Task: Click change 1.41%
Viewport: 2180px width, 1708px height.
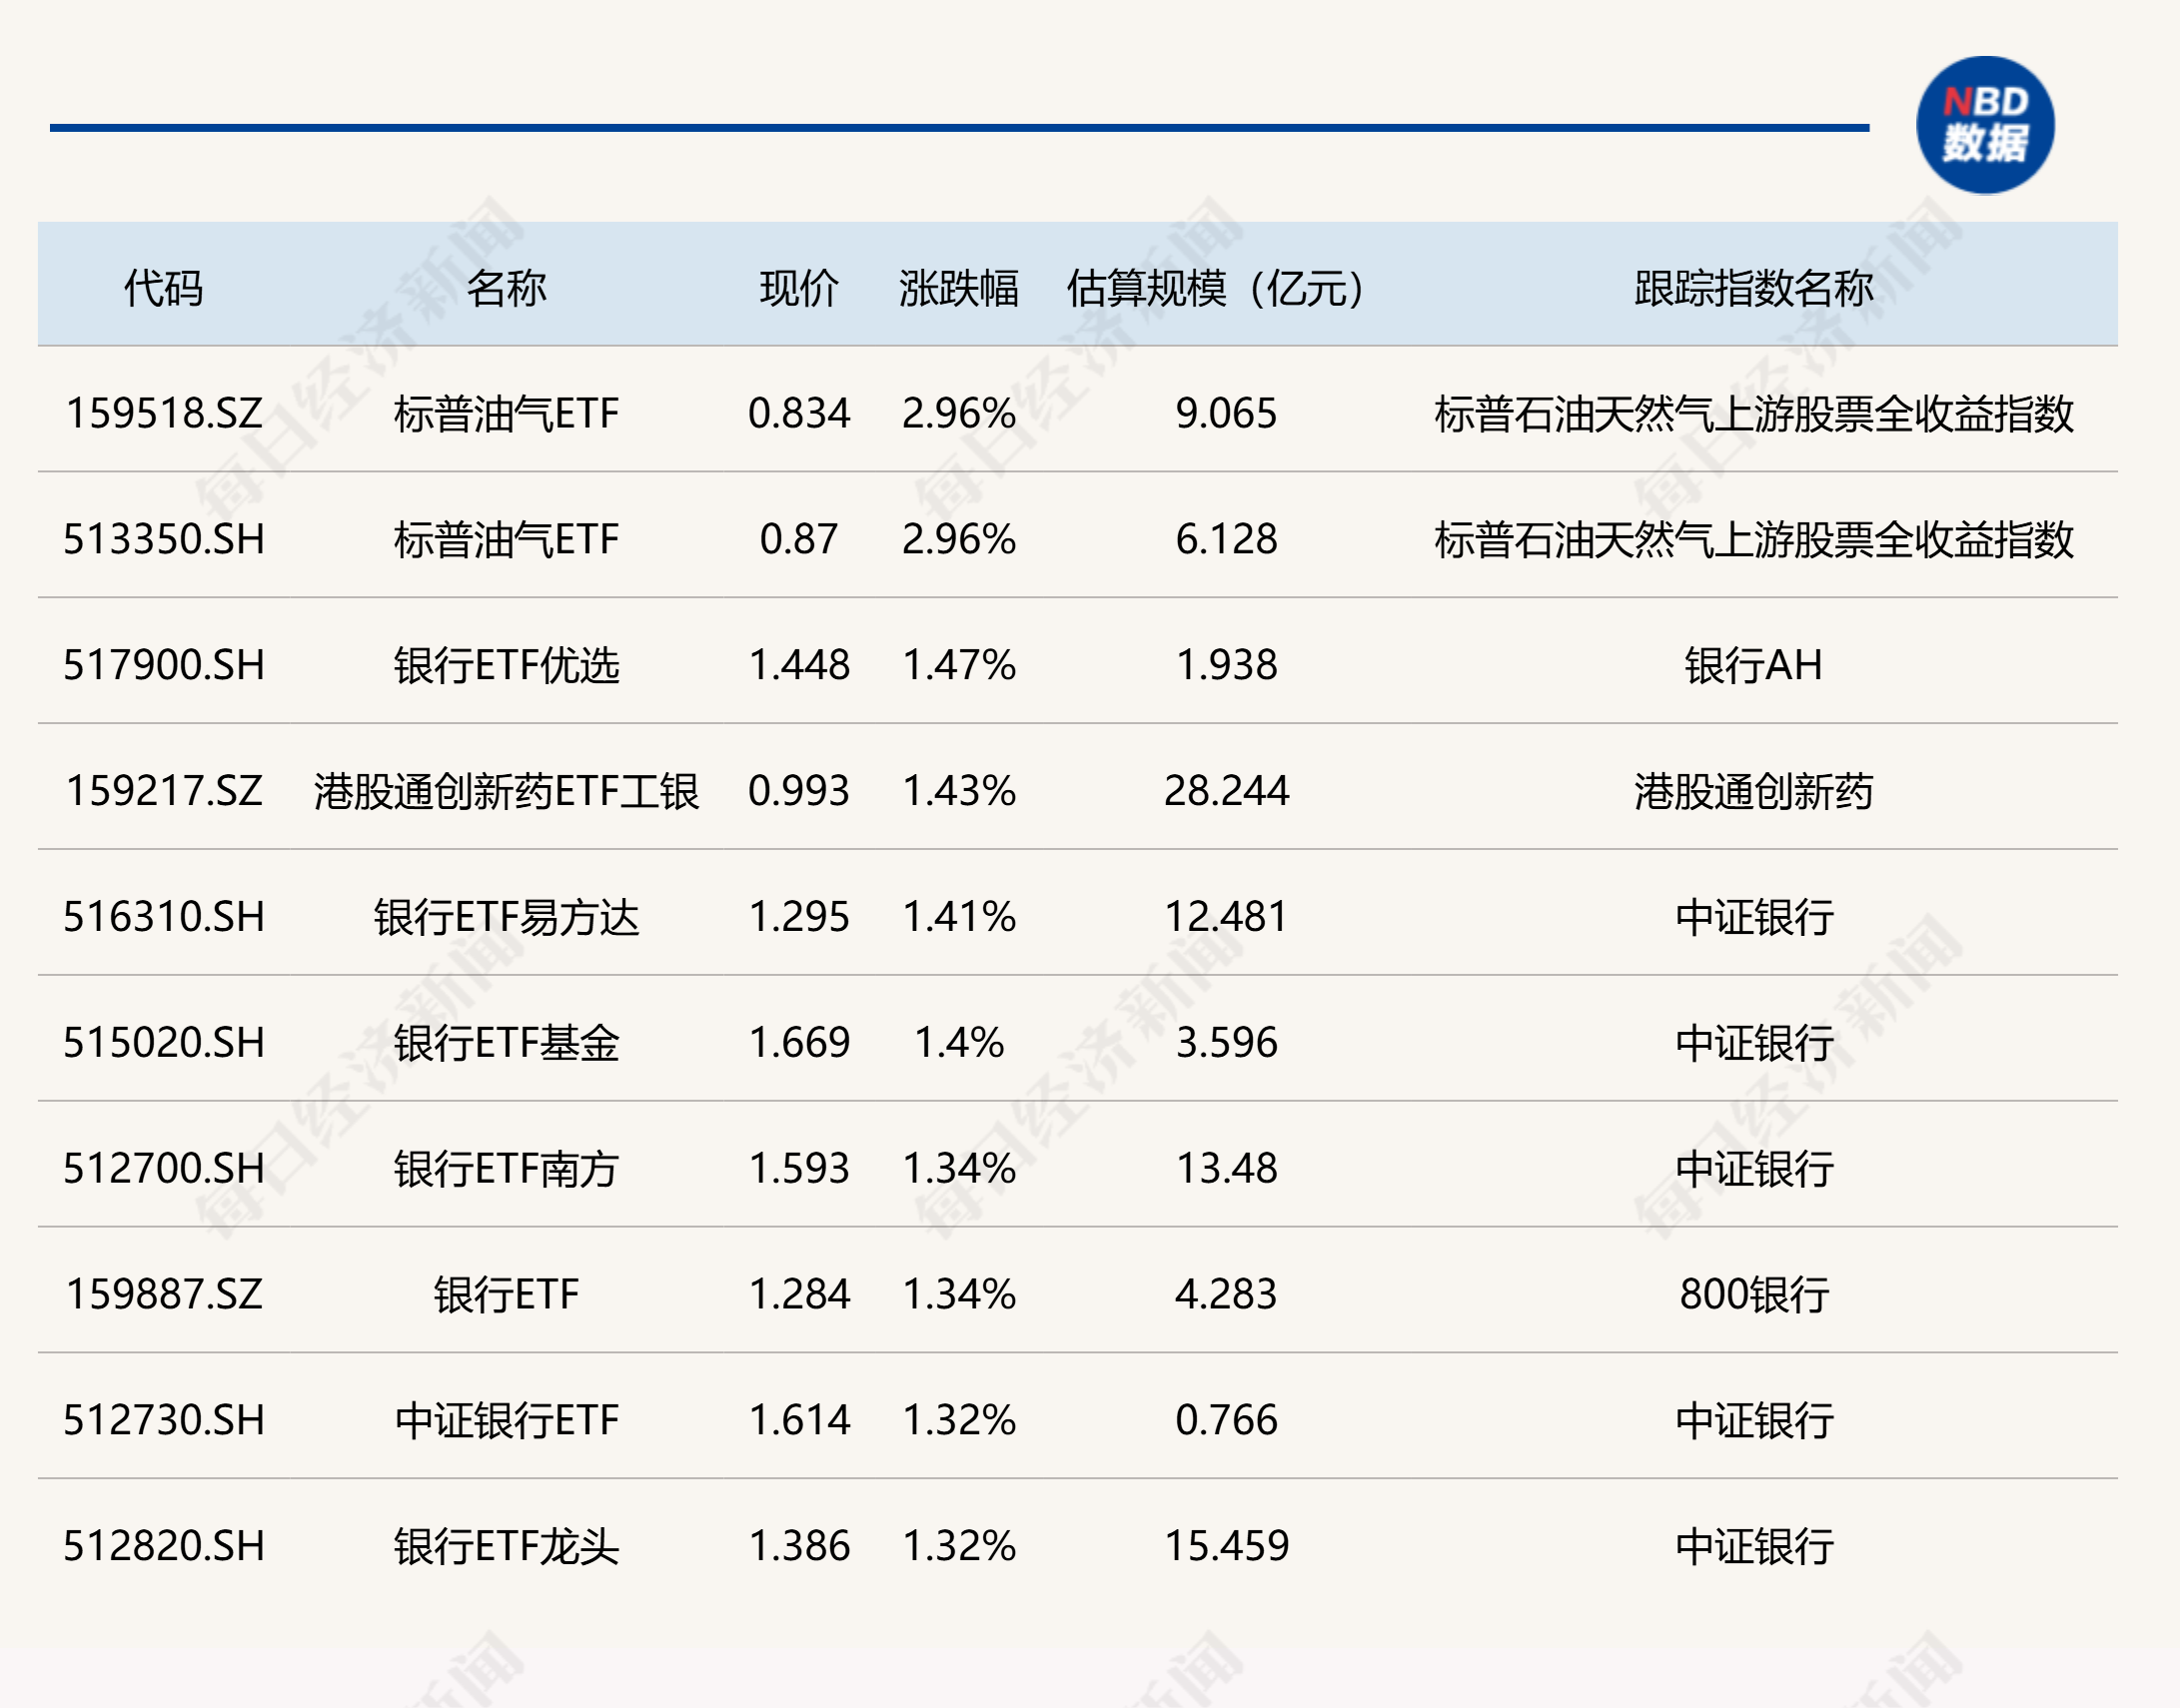Action: point(959,917)
